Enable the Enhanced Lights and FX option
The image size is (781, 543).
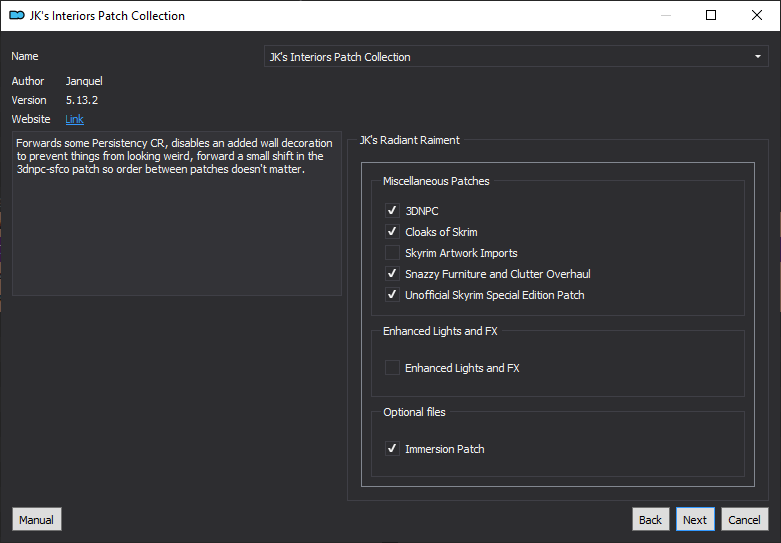(392, 368)
